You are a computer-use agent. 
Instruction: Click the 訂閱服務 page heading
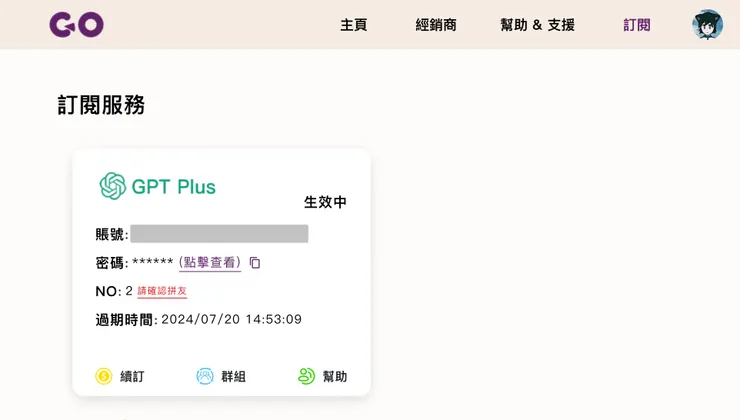pyautogui.click(x=101, y=105)
